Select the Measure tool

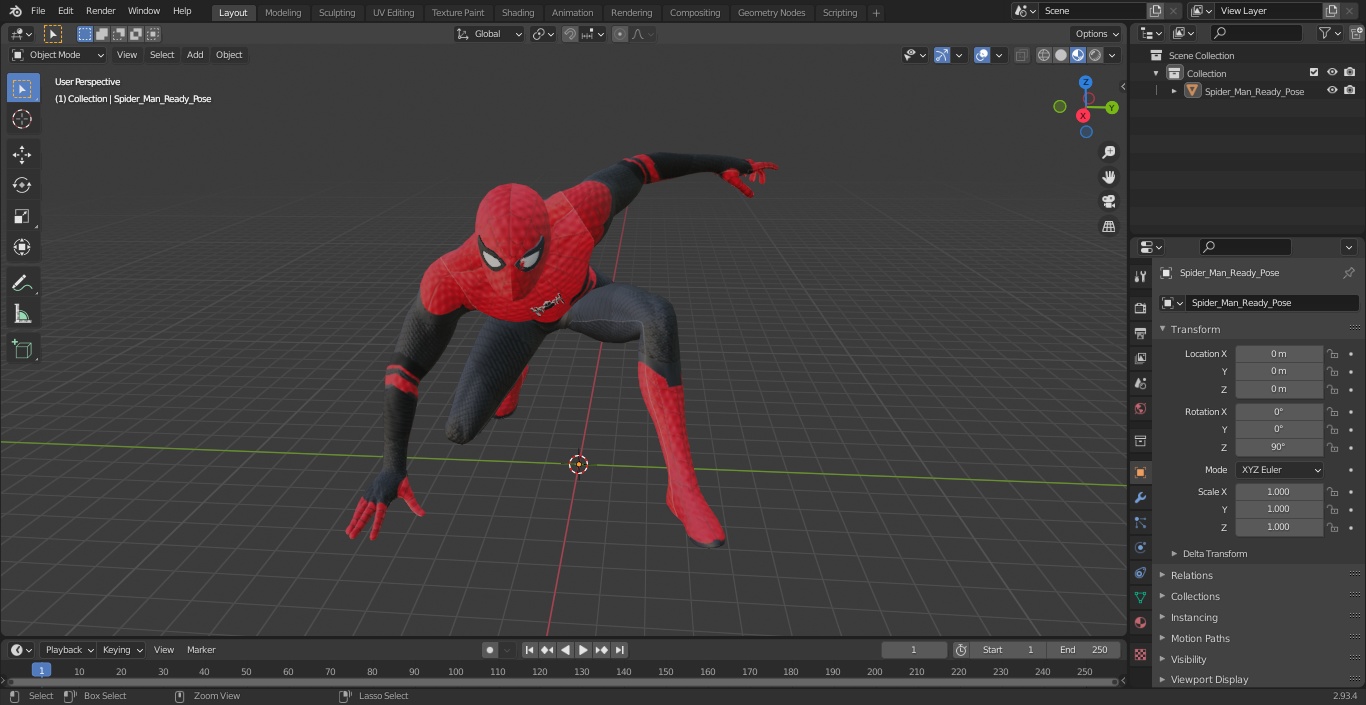(22, 315)
